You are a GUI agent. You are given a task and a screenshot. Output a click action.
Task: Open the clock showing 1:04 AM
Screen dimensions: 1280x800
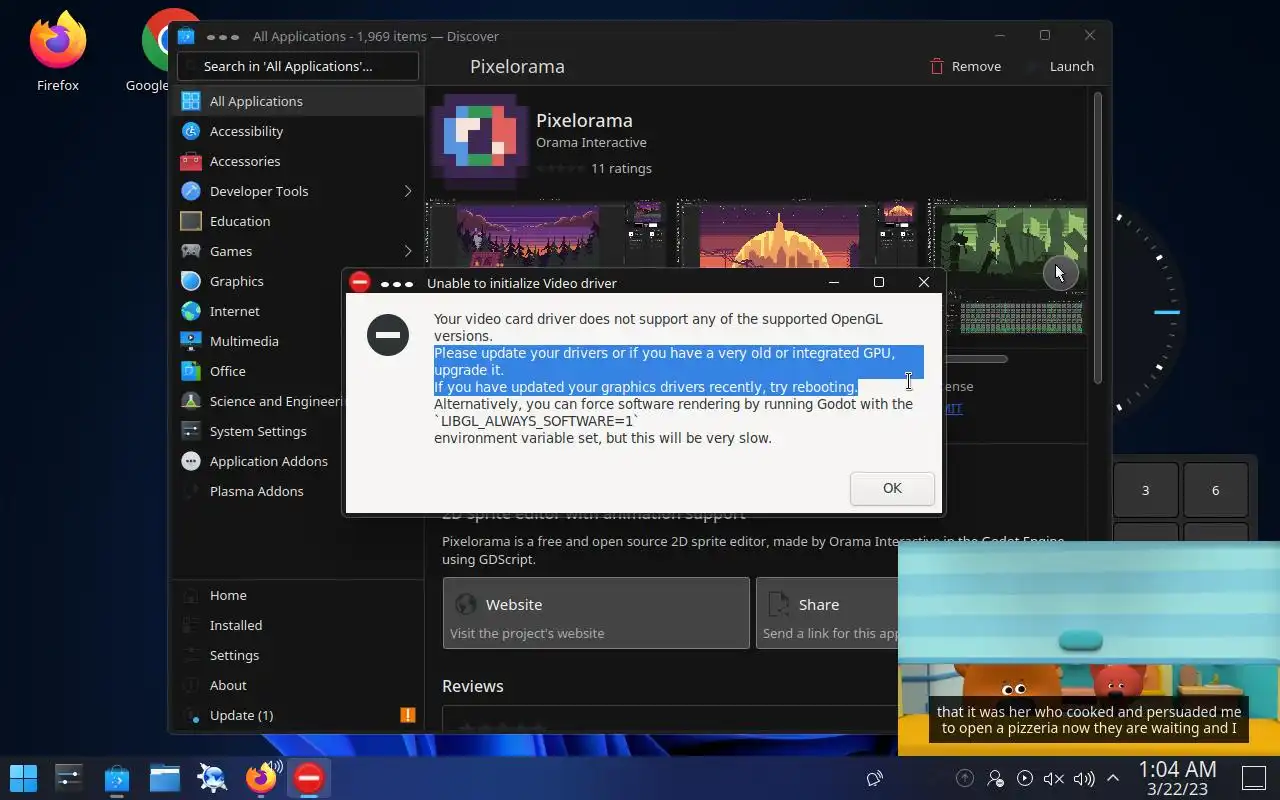[1177, 778]
